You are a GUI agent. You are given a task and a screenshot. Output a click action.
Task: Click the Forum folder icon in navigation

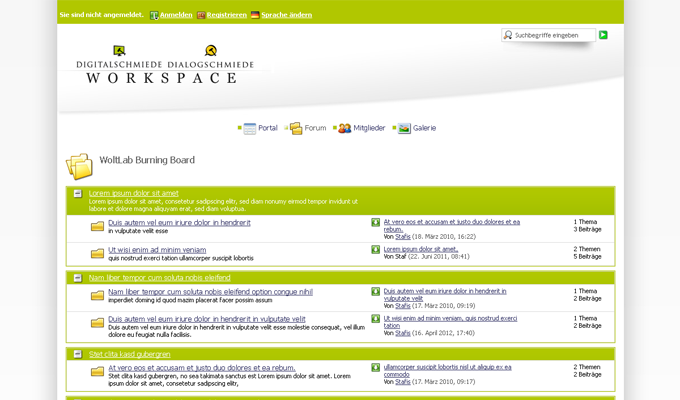(296, 128)
